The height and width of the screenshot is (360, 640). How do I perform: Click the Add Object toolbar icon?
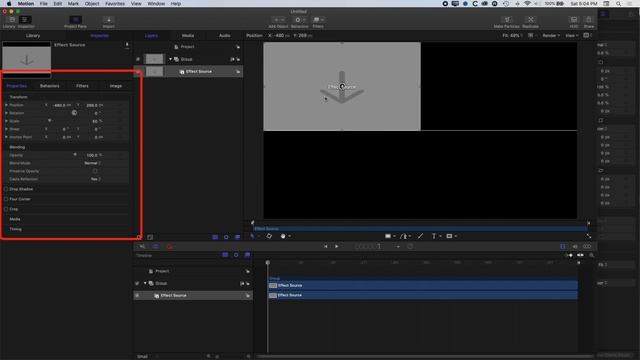(x=279, y=20)
